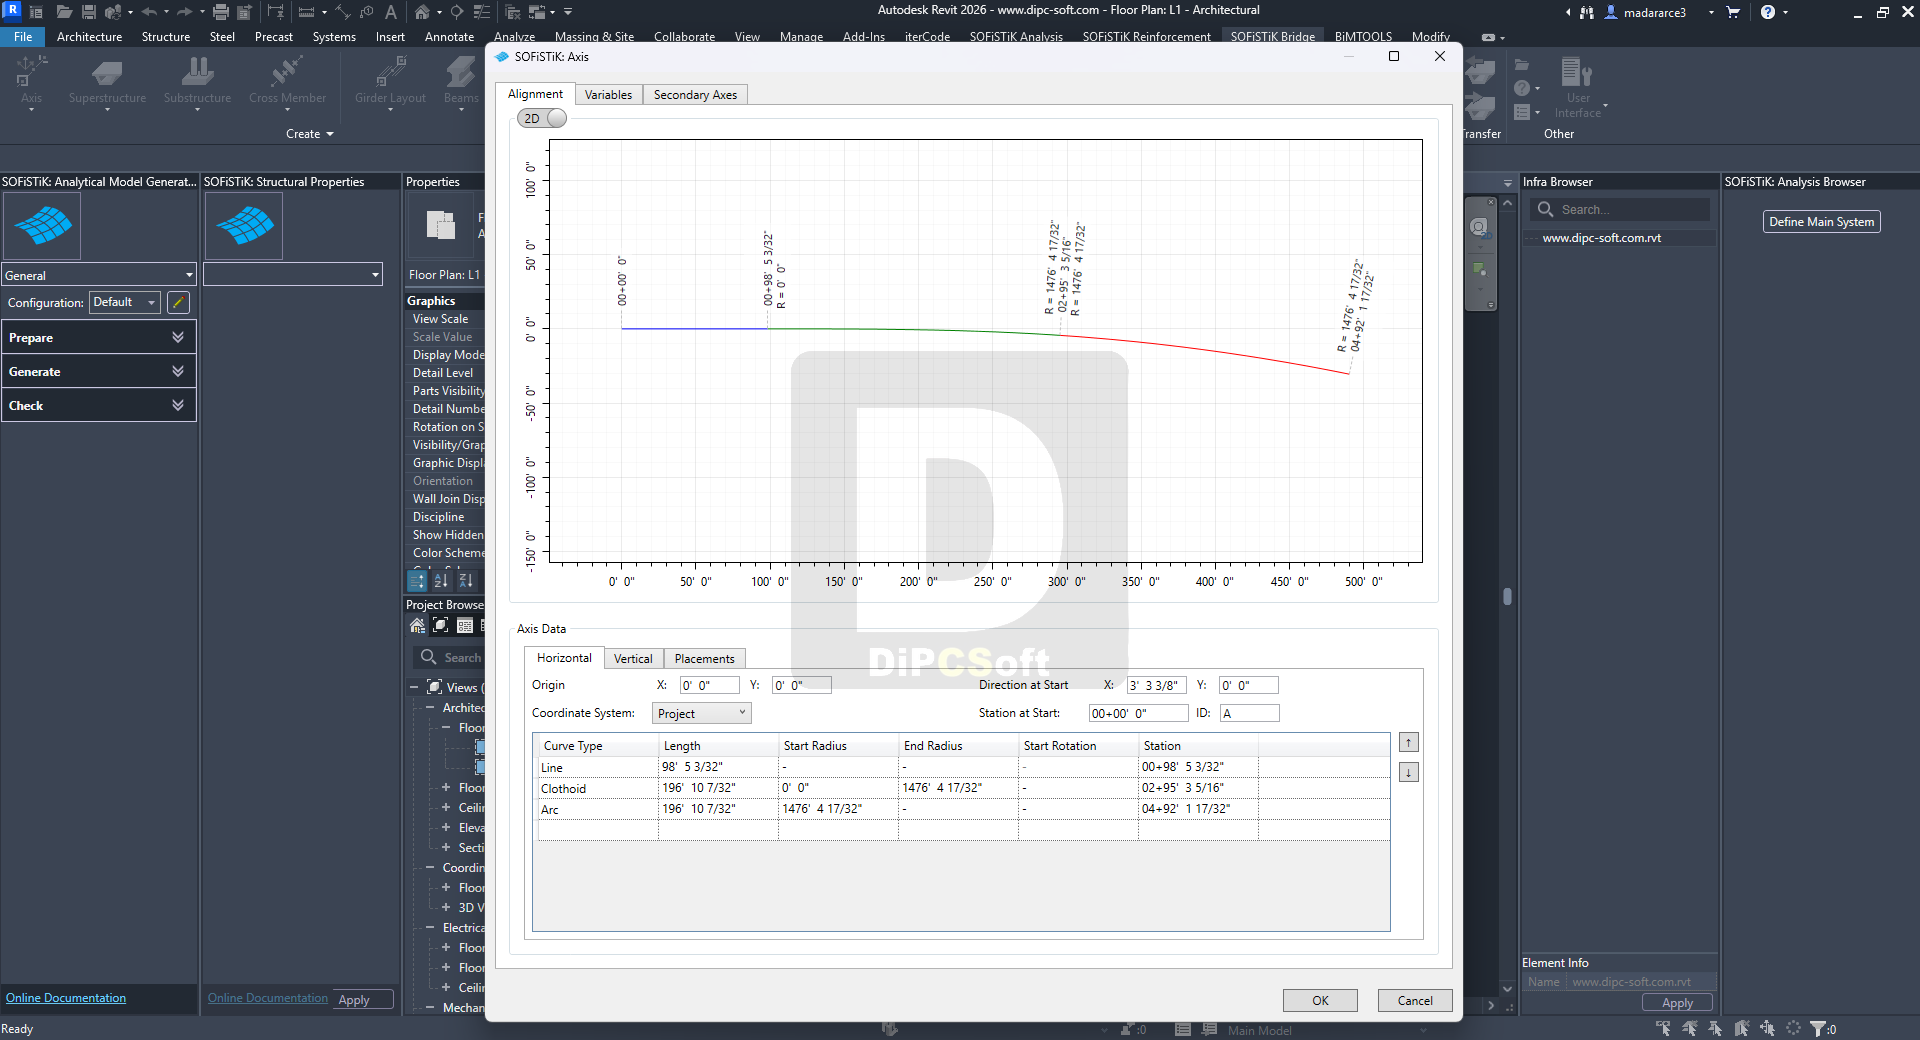
Task: Click the Define Main System button
Action: coord(1821,222)
